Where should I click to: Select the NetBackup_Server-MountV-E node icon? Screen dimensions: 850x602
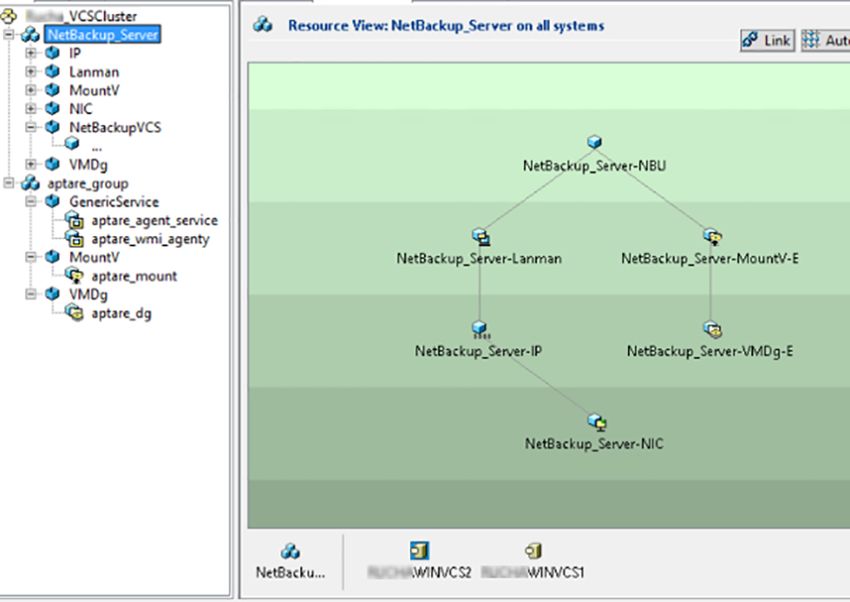(712, 236)
